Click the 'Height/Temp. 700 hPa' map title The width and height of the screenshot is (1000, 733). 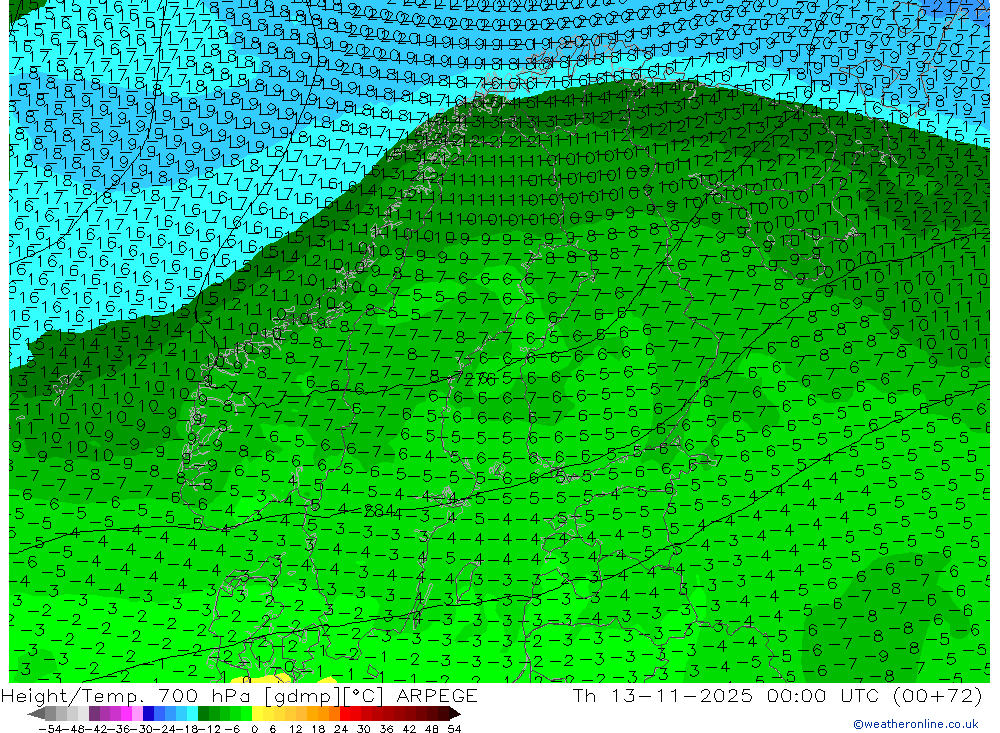point(126,696)
